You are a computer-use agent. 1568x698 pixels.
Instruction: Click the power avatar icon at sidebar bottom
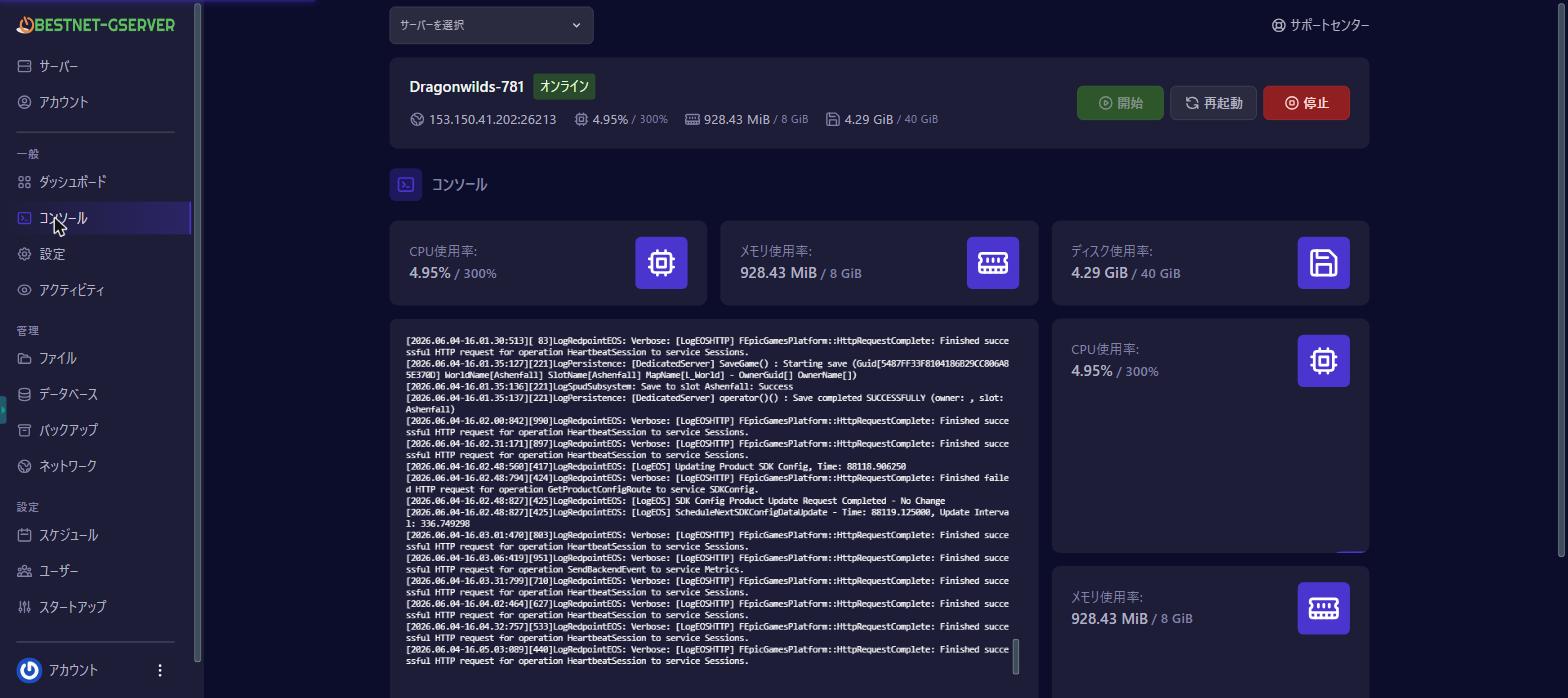point(29,670)
